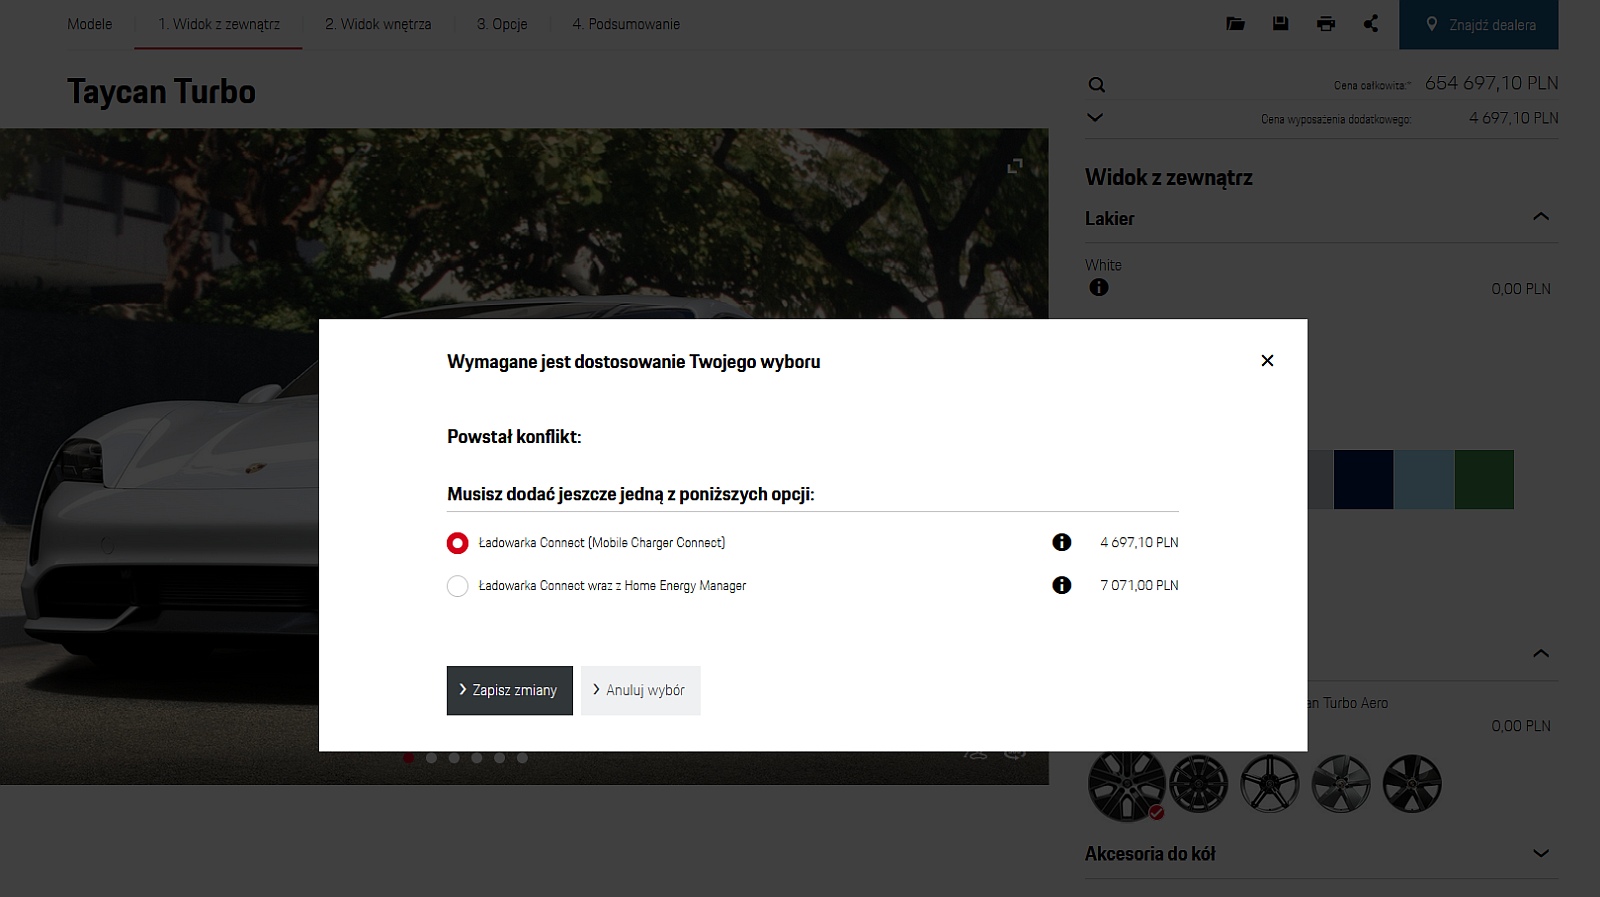Viewport: 1600px width, 897px height.
Task: Show info for White paint
Action: point(1099,287)
